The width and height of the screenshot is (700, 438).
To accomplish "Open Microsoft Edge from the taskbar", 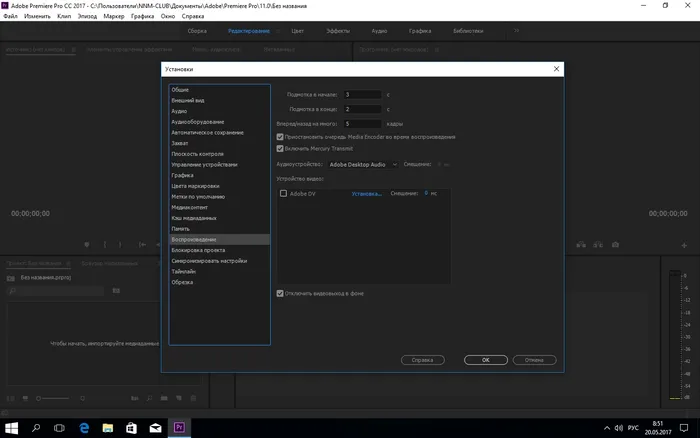I will pyautogui.click(x=84, y=428).
